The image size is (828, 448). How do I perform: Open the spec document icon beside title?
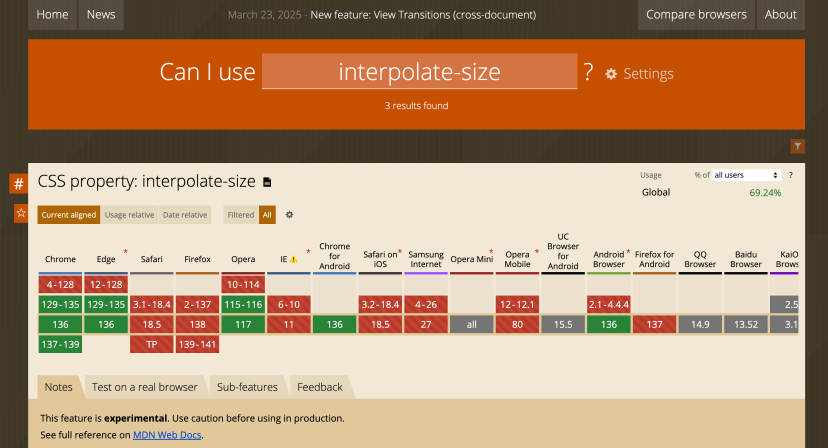pyautogui.click(x=267, y=182)
